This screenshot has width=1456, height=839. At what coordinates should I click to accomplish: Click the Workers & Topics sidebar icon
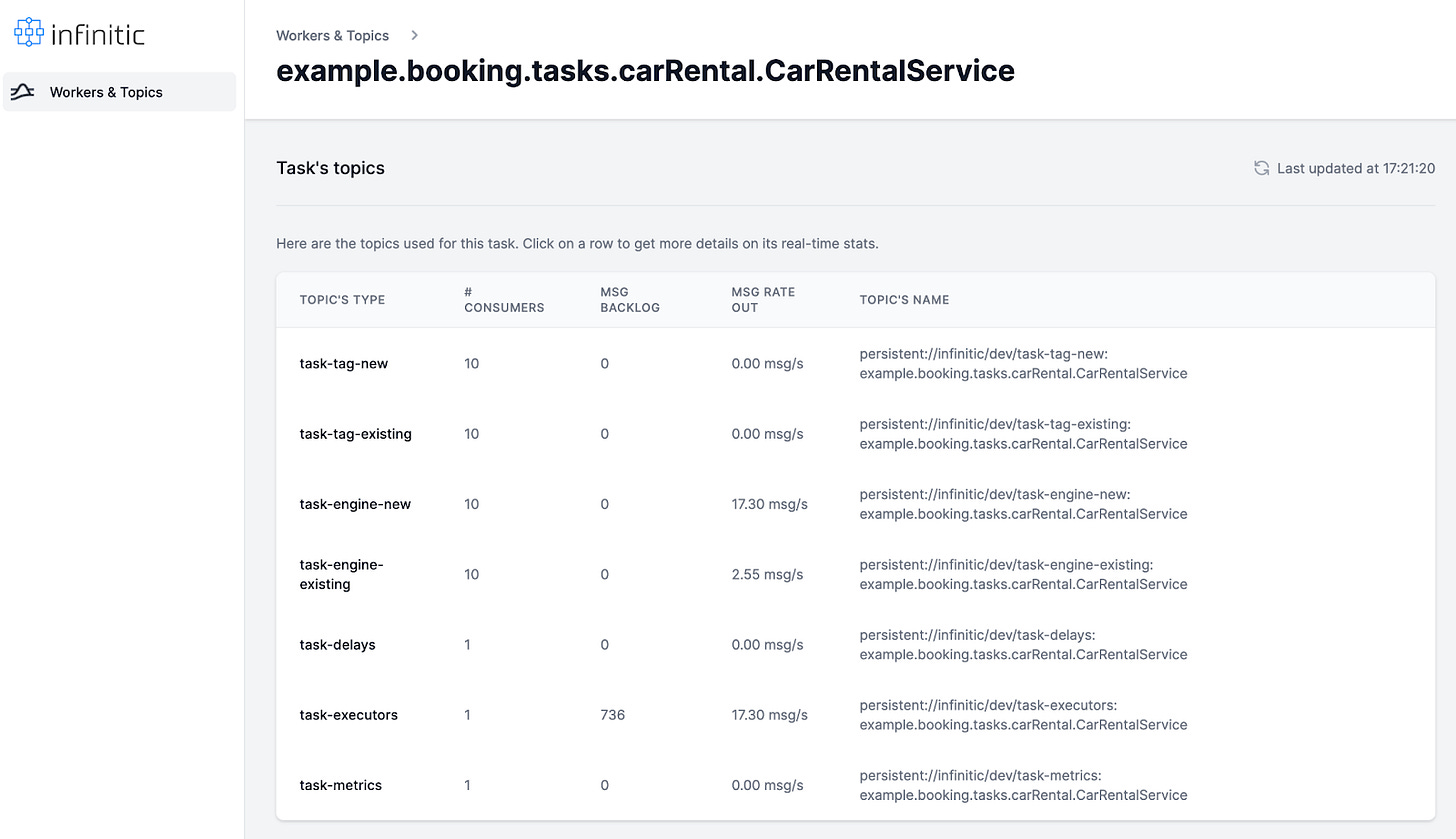pos(23,92)
